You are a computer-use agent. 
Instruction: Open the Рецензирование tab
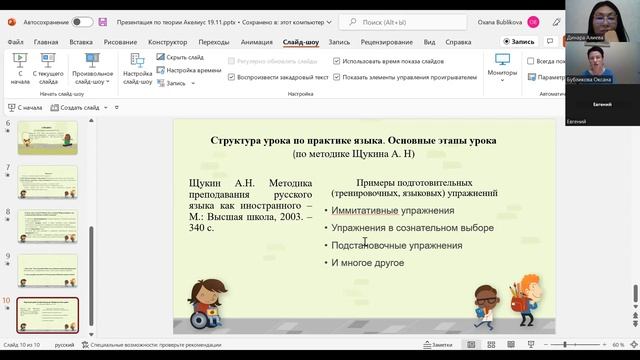[386, 42]
